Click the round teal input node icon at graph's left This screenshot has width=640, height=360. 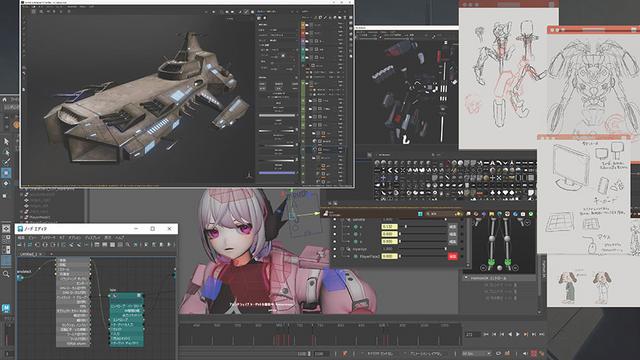point(20,277)
